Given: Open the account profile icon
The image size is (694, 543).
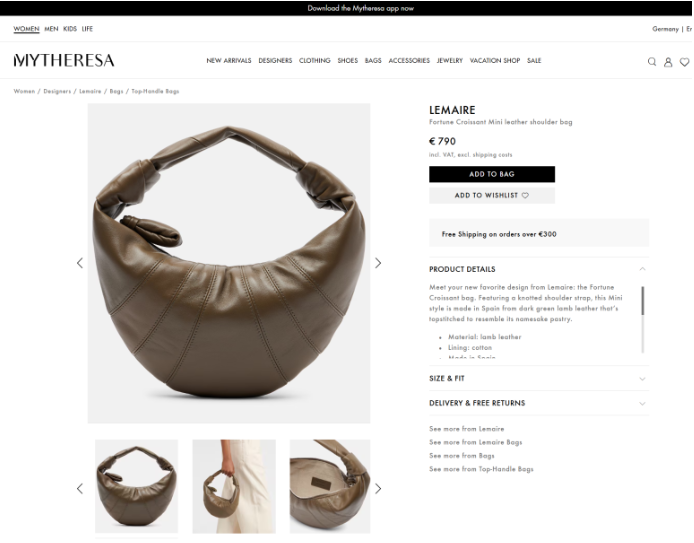Looking at the screenshot, I should point(668,62).
